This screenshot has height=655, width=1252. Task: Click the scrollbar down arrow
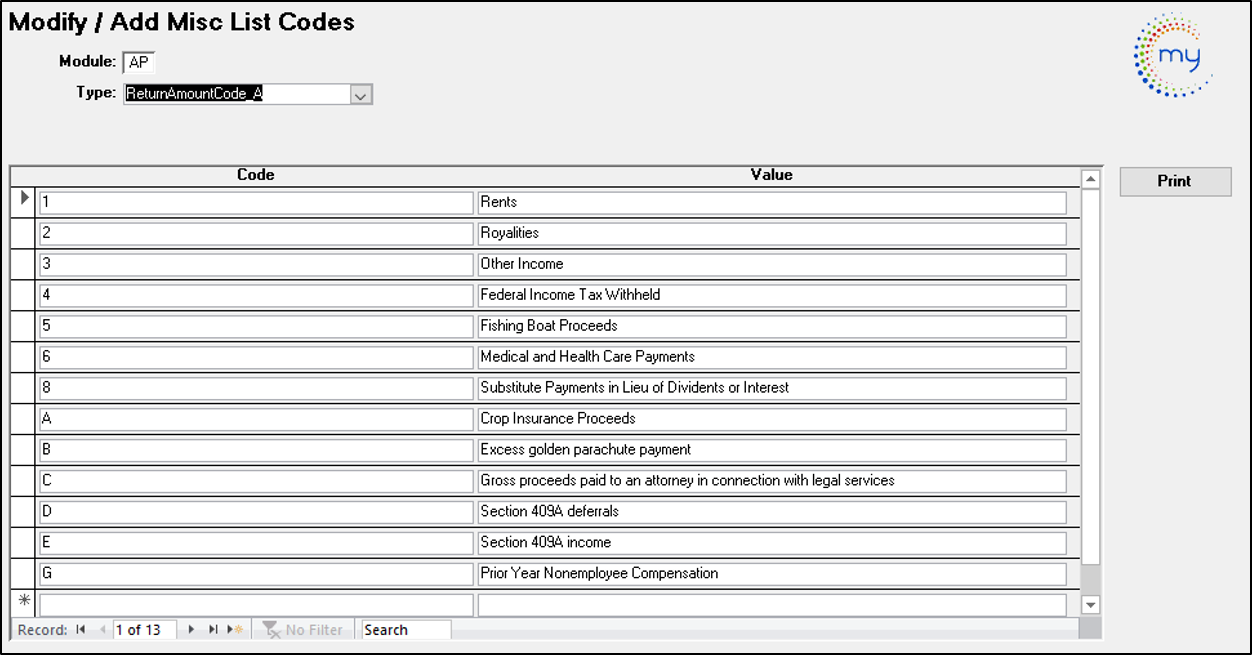click(1091, 605)
